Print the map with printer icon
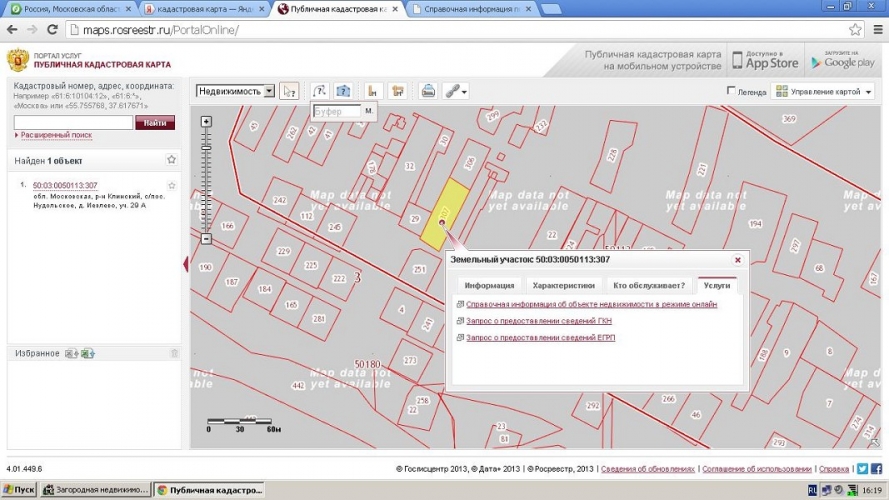The image size is (889, 500). coord(428,91)
